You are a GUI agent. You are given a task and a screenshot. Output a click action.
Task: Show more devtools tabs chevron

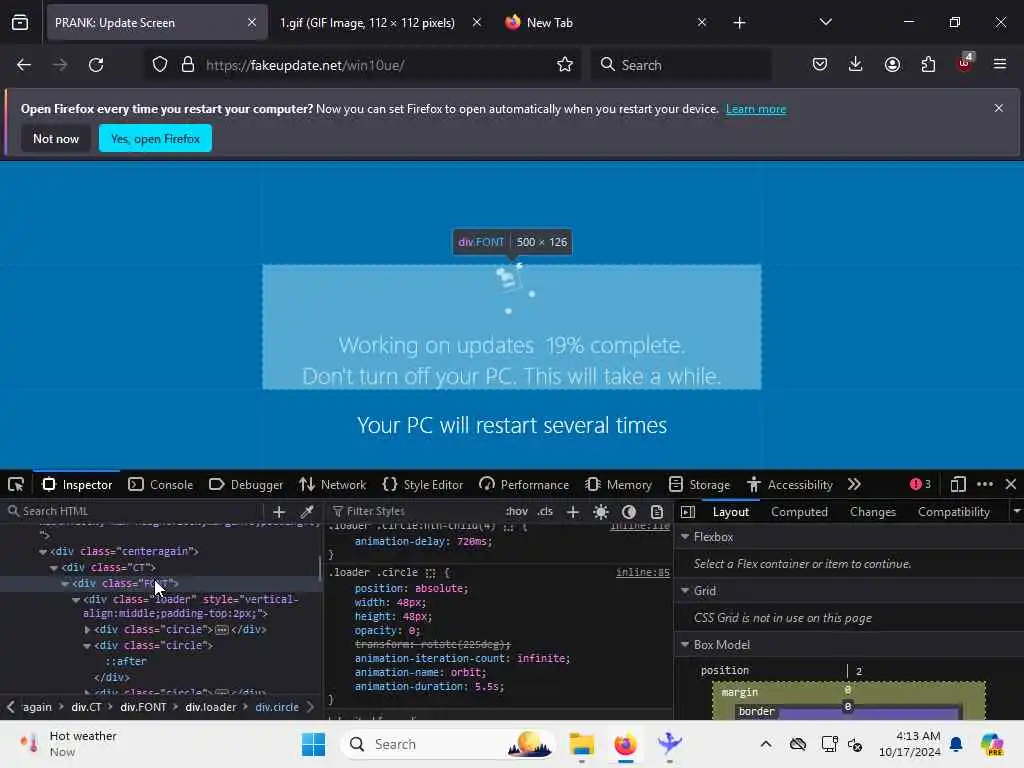pyautogui.click(x=854, y=485)
